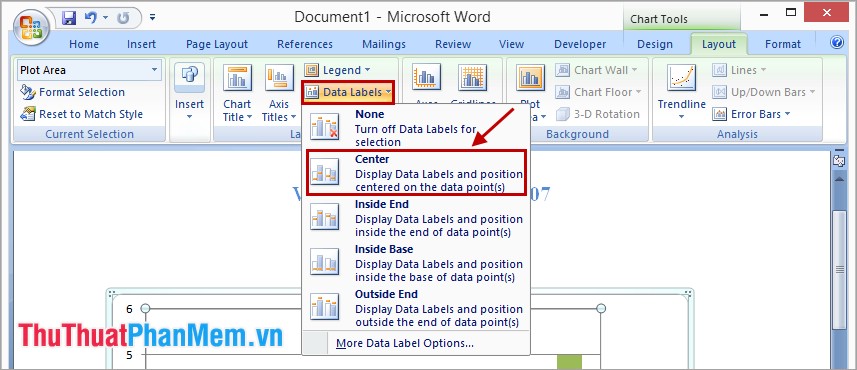857x370 pixels.
Task: Click the Chart Floor button
Action: (599, 92)
